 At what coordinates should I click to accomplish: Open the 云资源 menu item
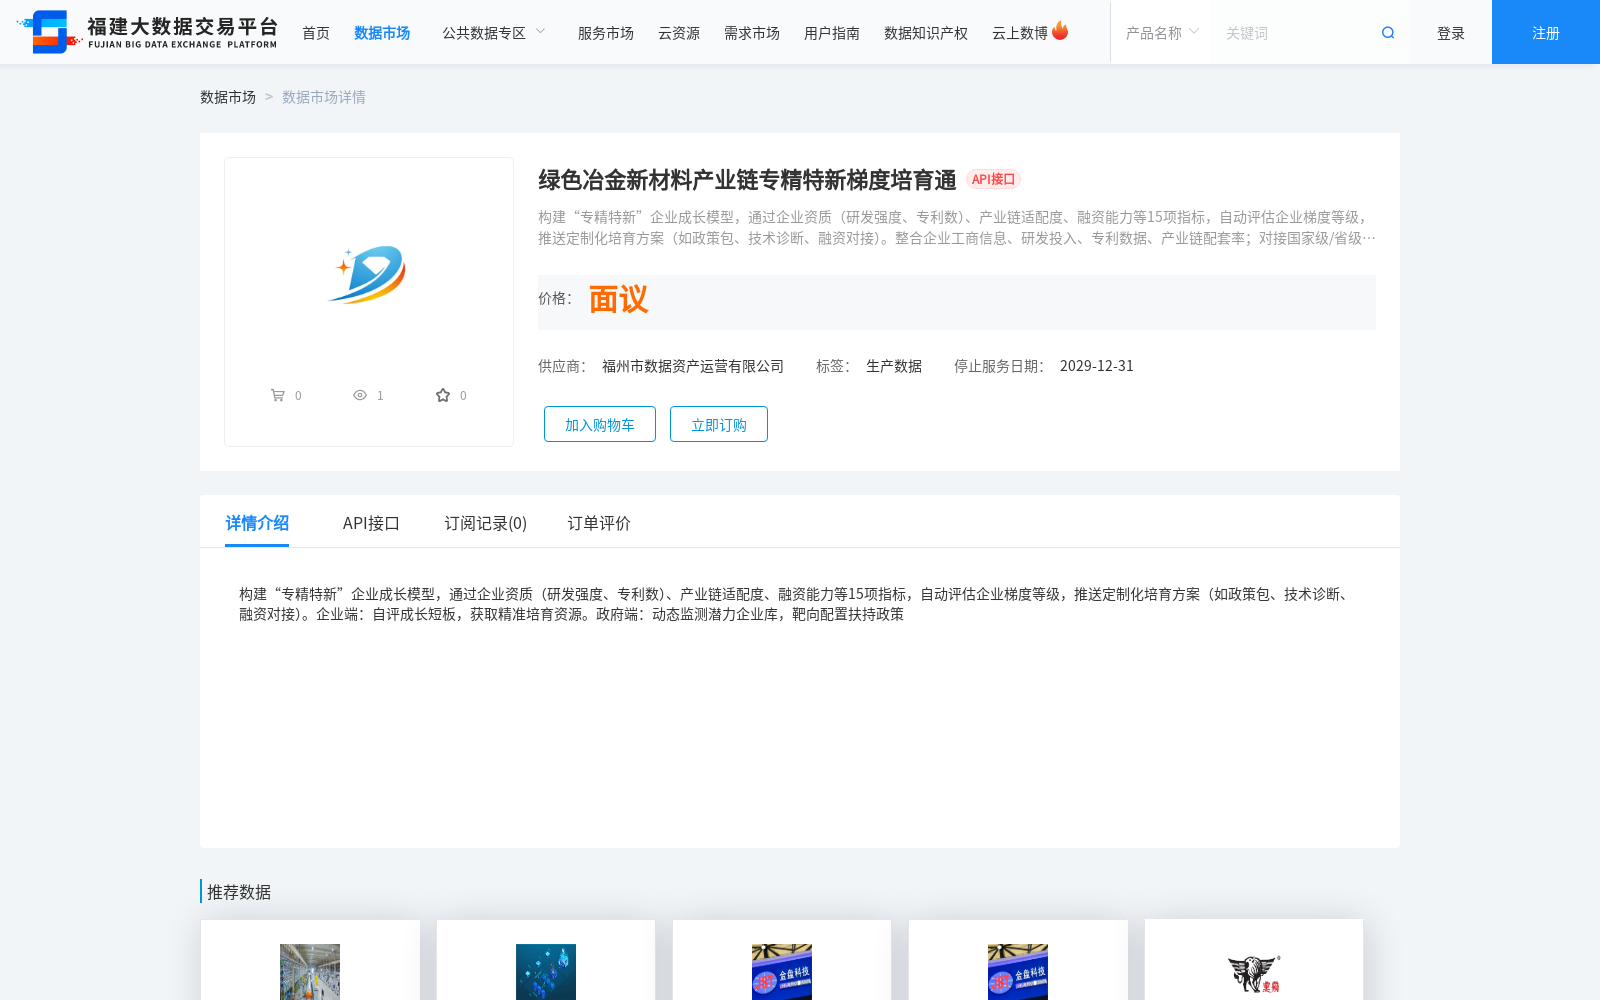coord(679,33)
